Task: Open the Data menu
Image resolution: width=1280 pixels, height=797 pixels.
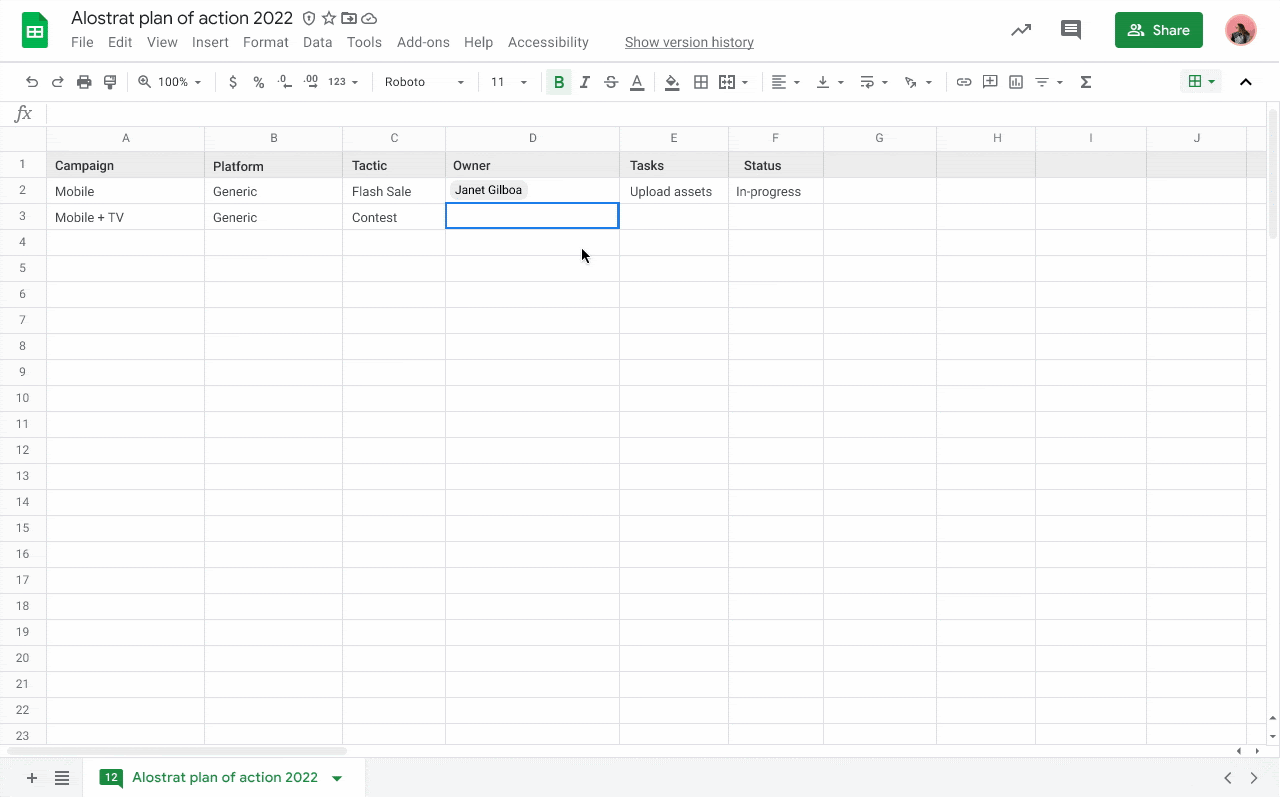Action: click(317, 42)
